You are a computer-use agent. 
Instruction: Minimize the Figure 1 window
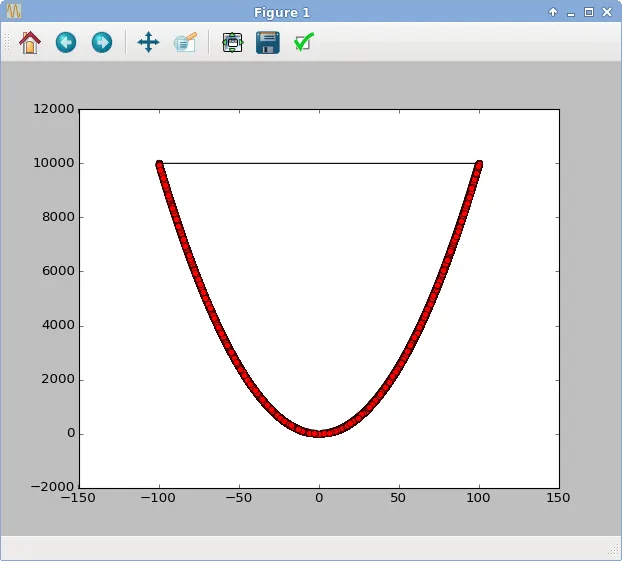571,14
